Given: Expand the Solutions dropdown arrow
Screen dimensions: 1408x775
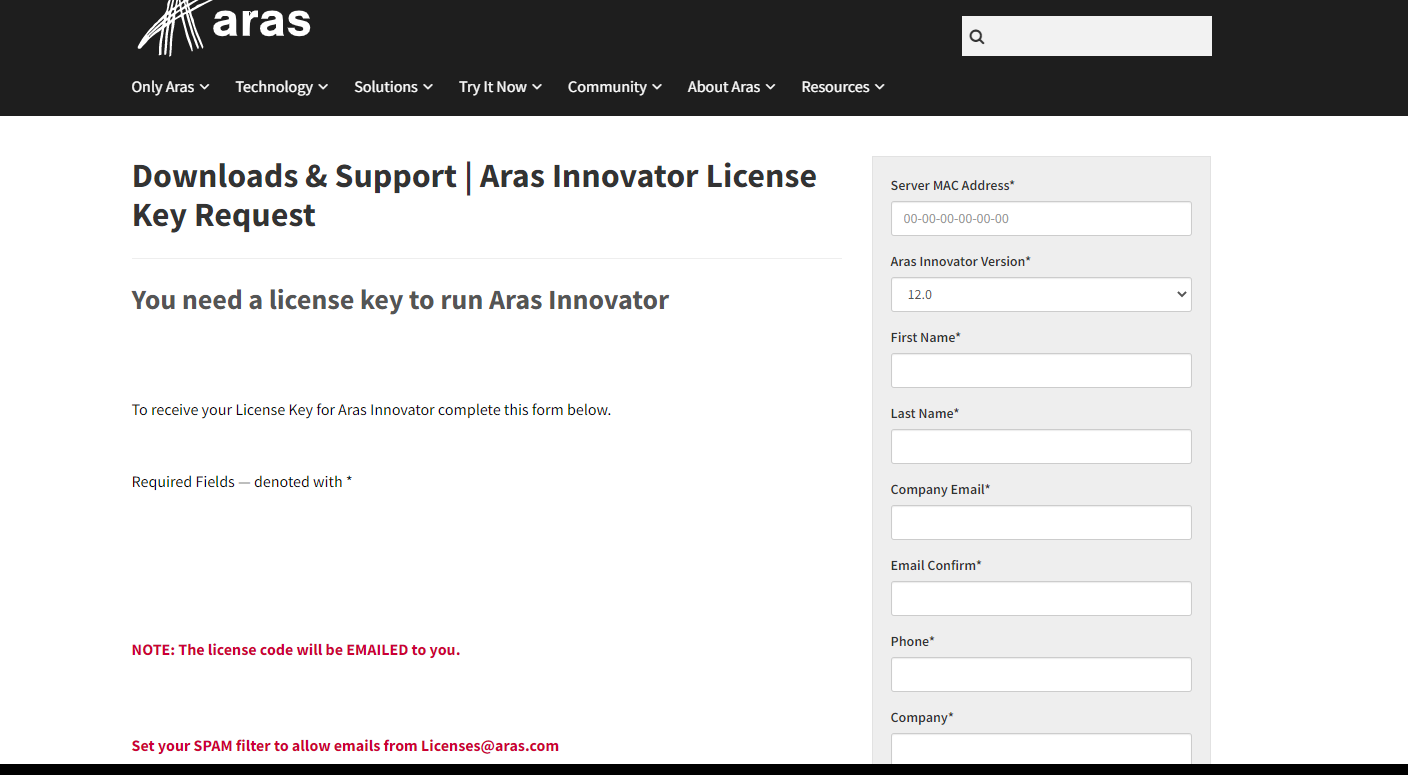Looking at the screenshot, I should click(428, 87).
